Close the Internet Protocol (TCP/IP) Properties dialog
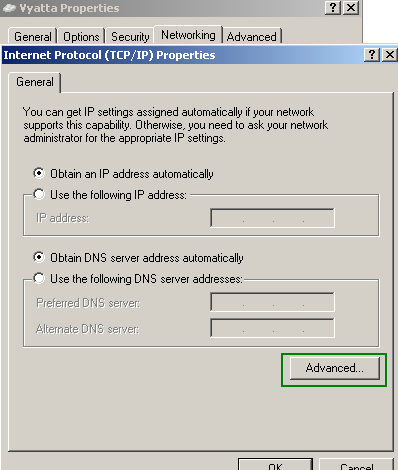The height and width of the screenshot is (470, 398). pyautogui.click(x=390, y=55)
